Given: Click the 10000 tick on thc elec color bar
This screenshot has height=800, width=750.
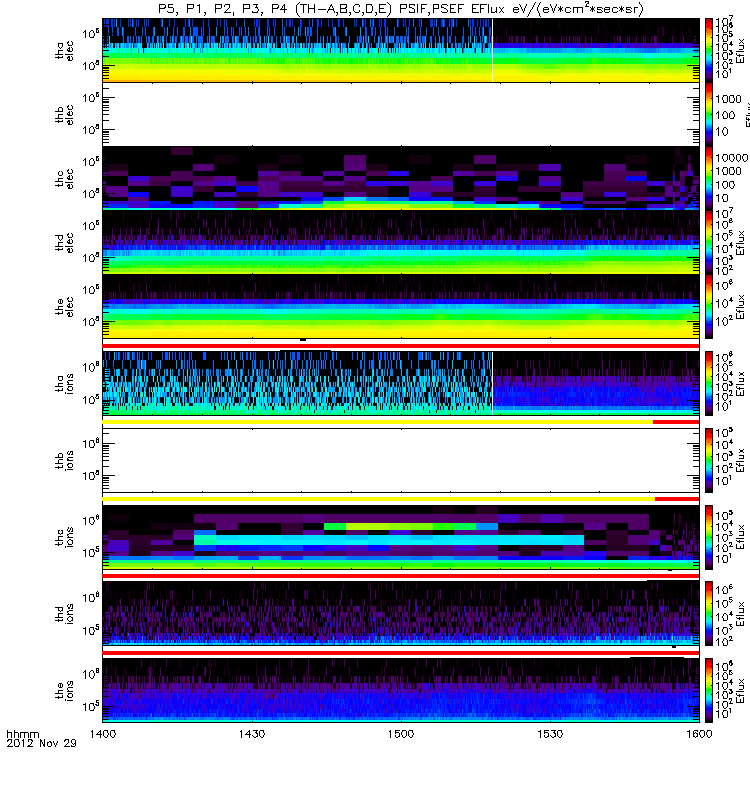Looking at the screenshot, I should [x=732, y=158].
